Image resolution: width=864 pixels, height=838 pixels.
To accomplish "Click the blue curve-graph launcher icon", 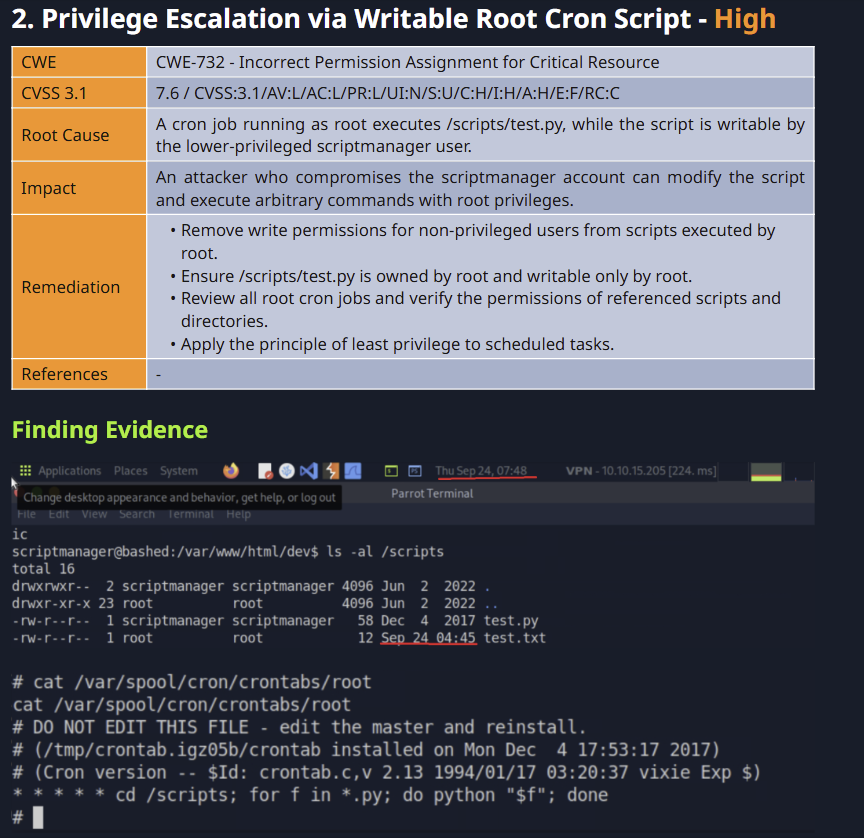I will point(353,471).
